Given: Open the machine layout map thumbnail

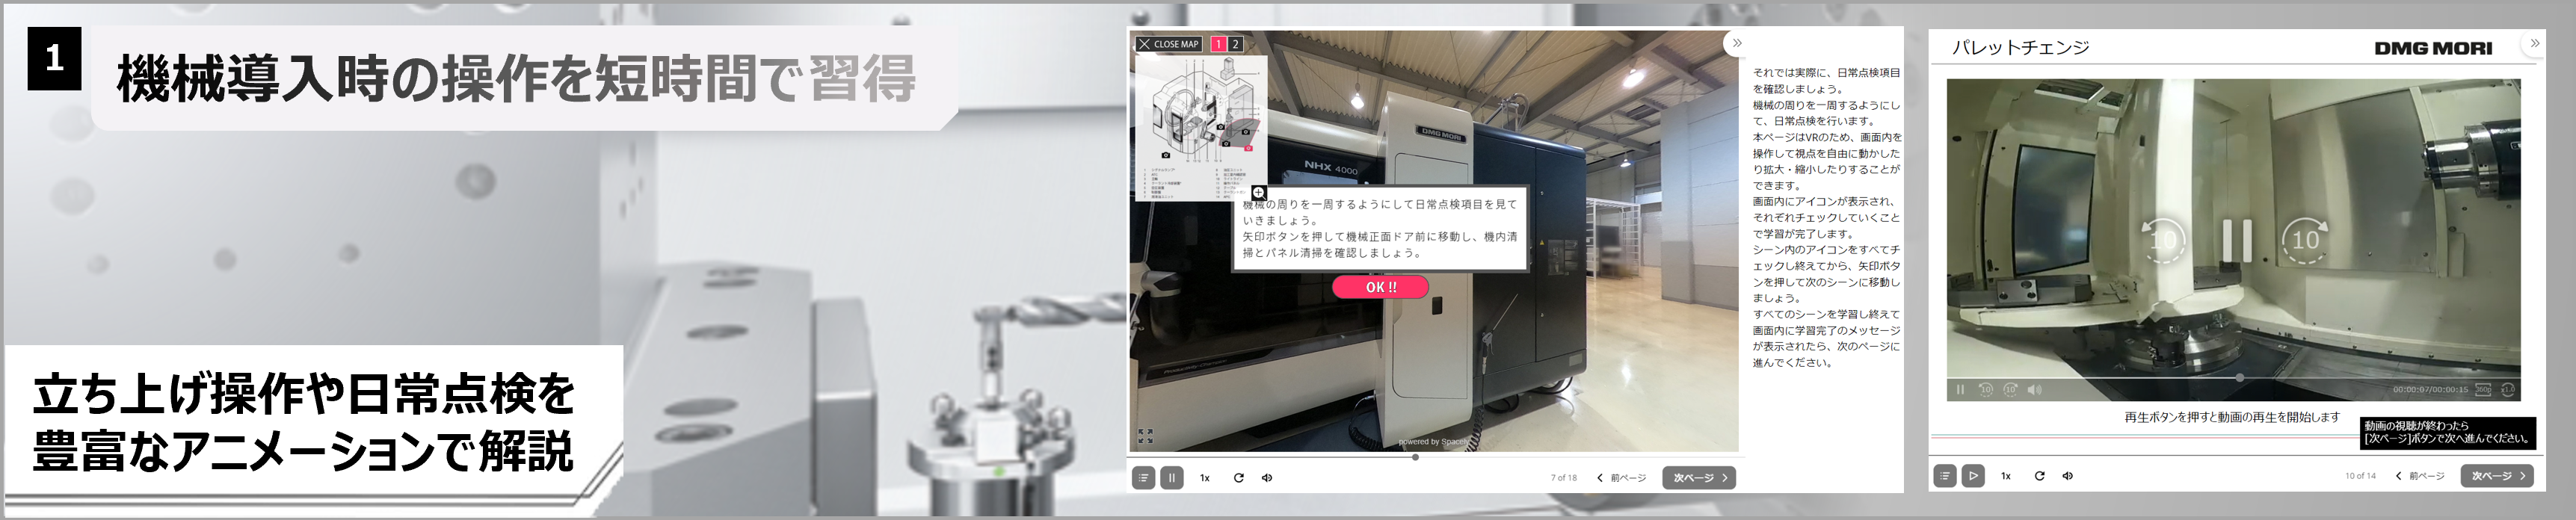Looking at the screenshot, I should click(x=1201, y=128).
